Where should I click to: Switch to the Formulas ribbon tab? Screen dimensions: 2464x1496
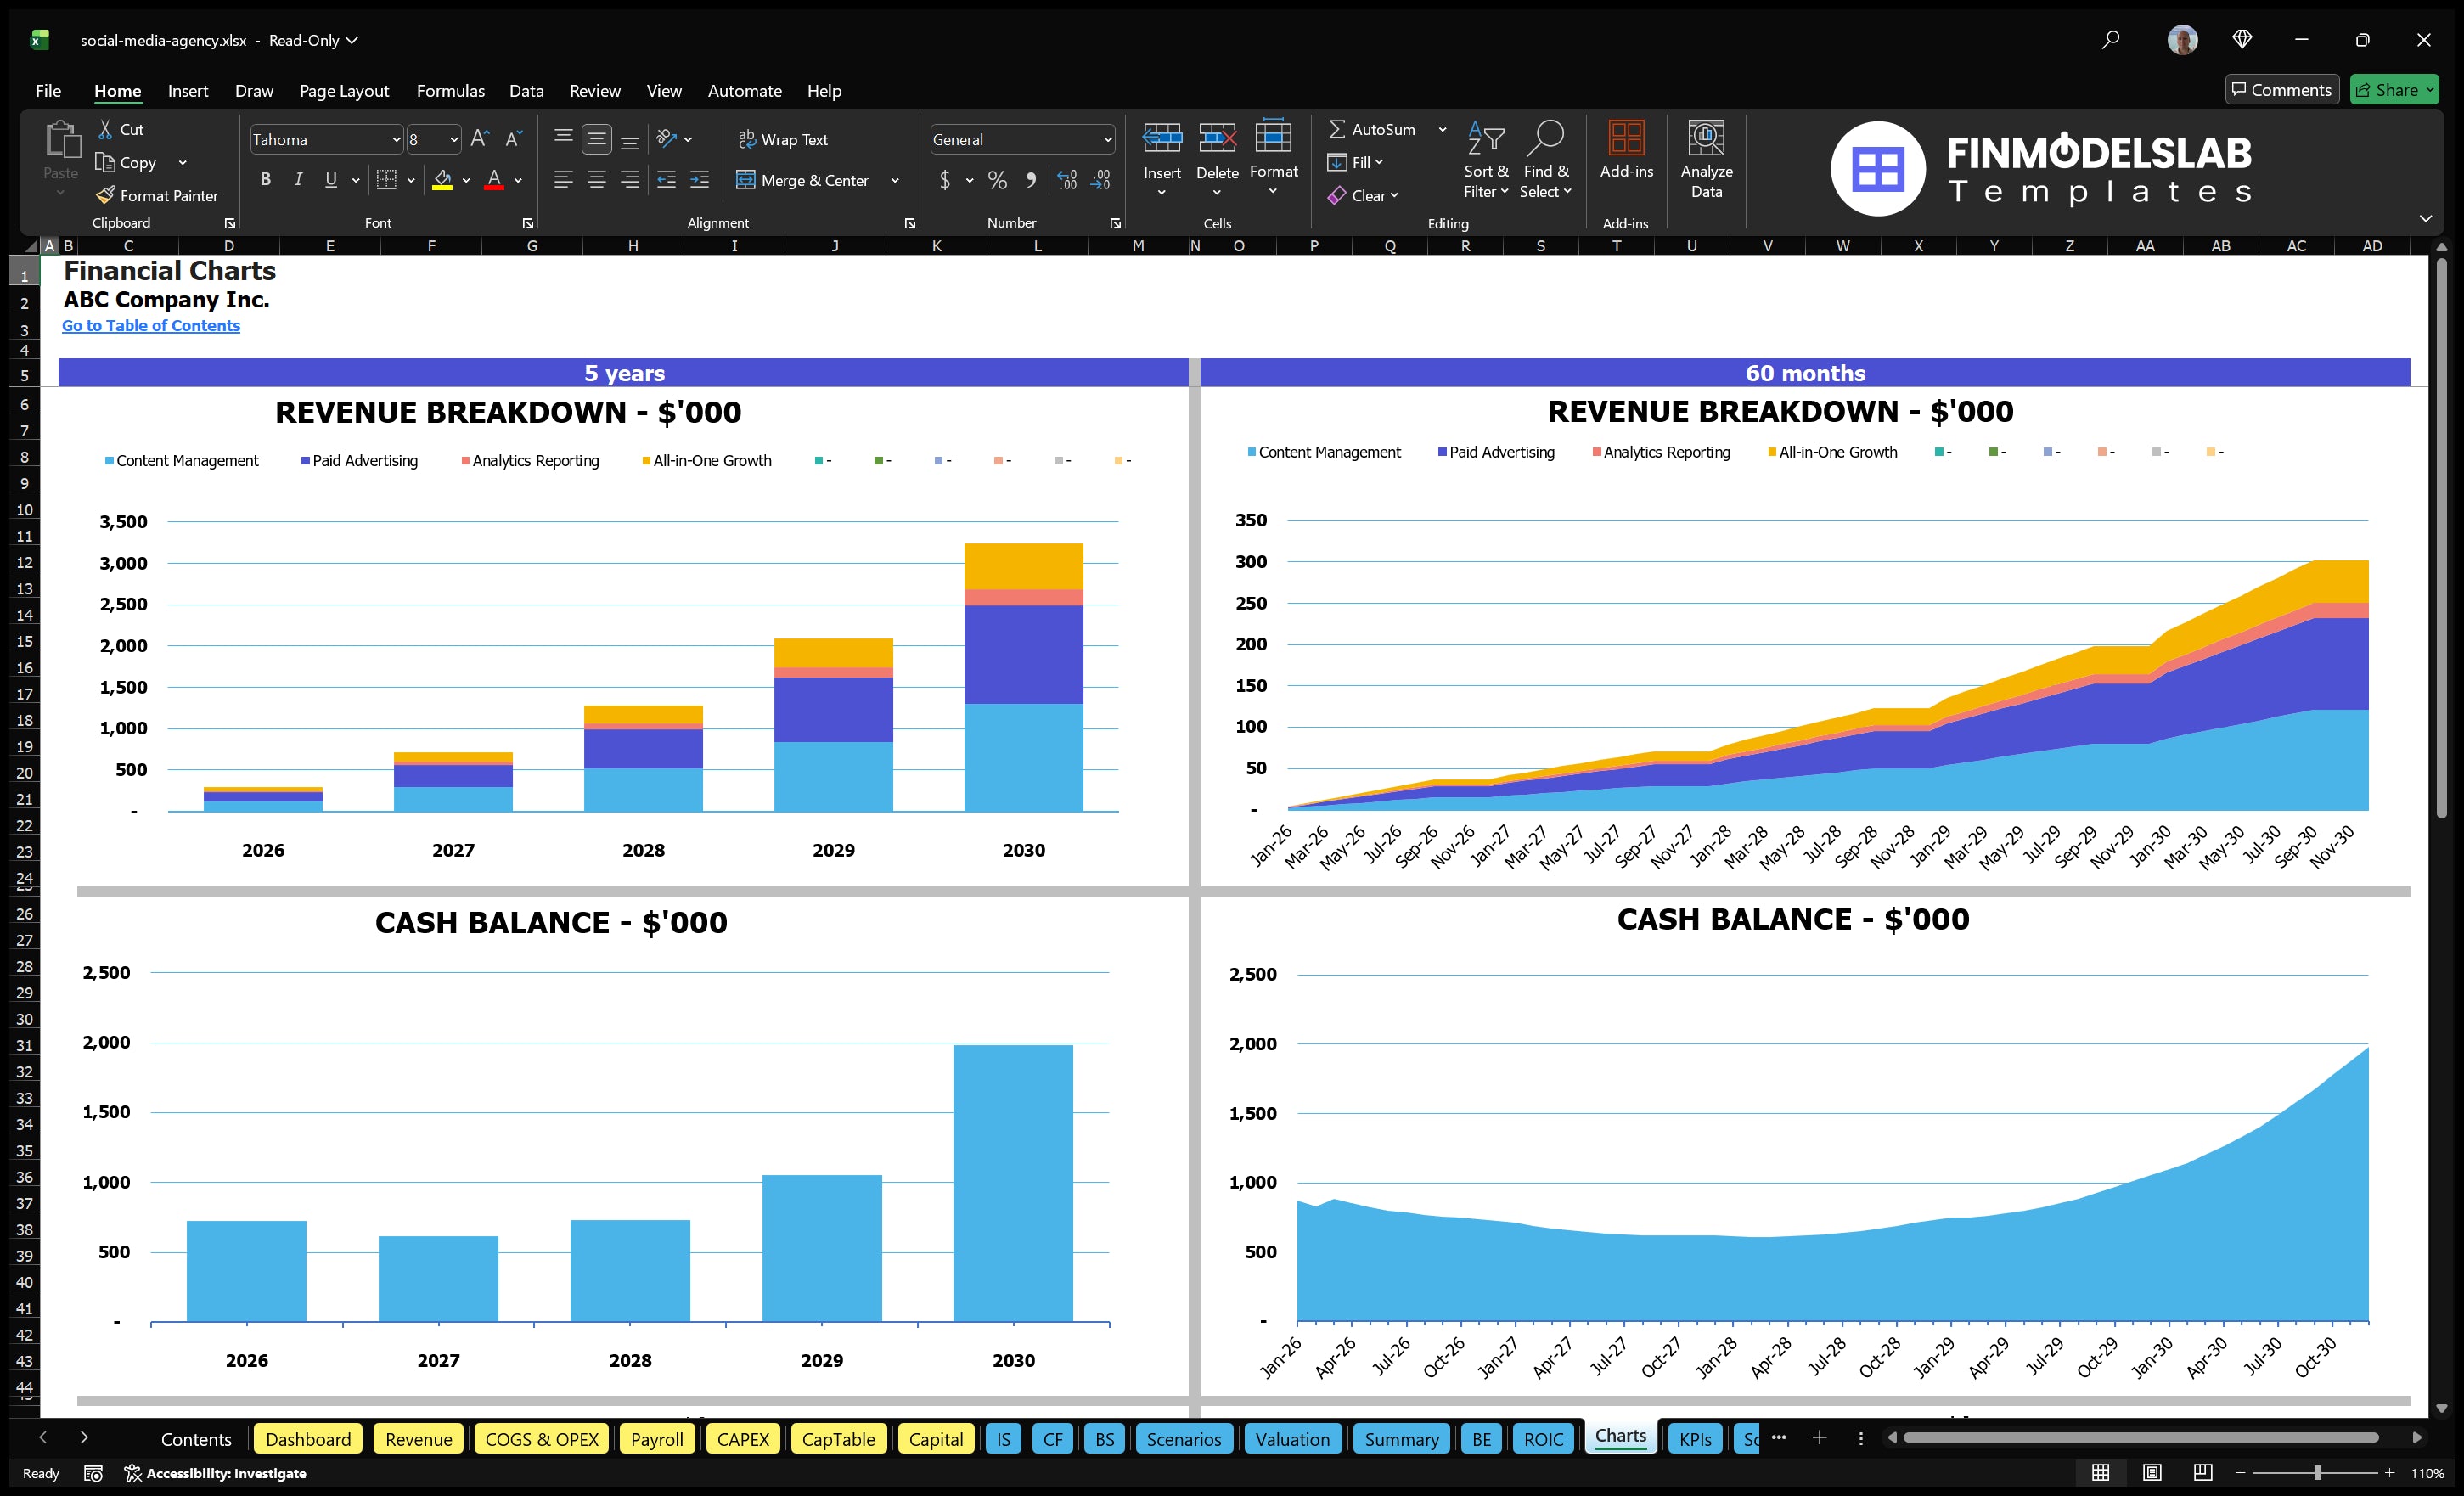click(450, 90)
